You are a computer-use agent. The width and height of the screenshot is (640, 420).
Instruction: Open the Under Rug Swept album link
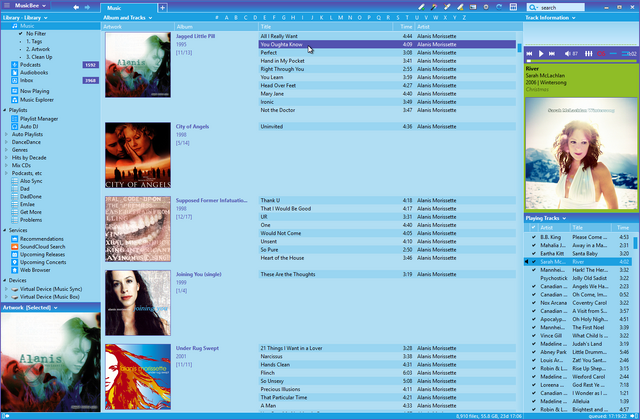tap(197, 348)
